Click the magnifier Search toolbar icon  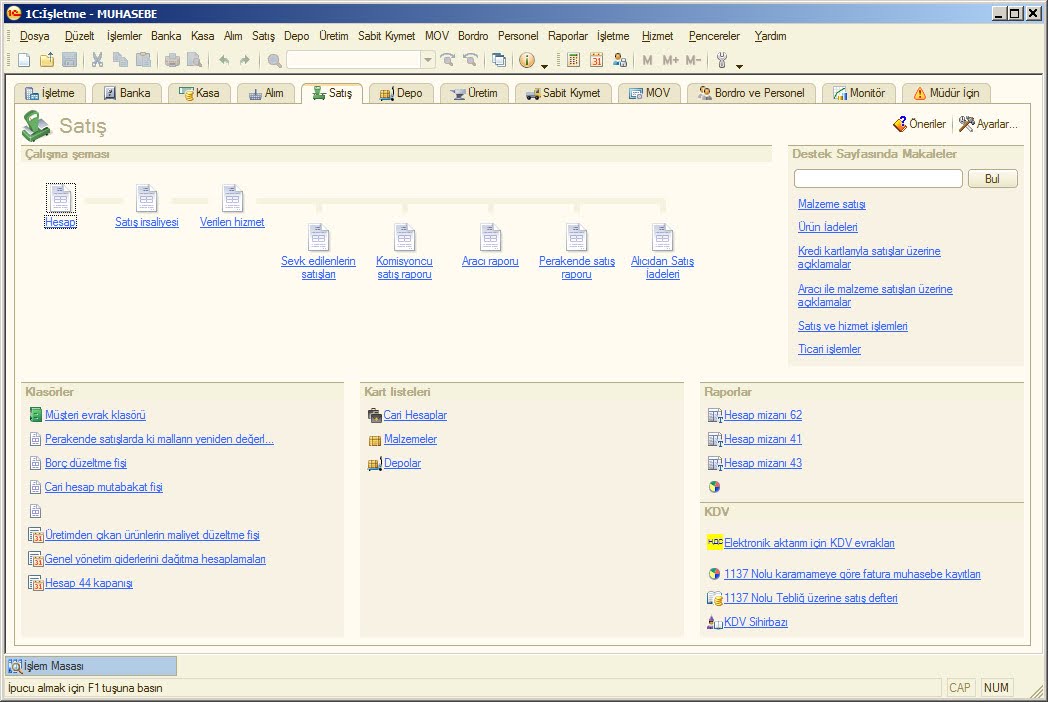274,61
